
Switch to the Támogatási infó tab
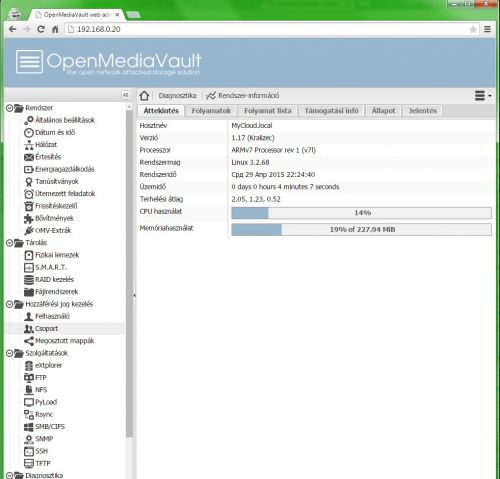331,111
